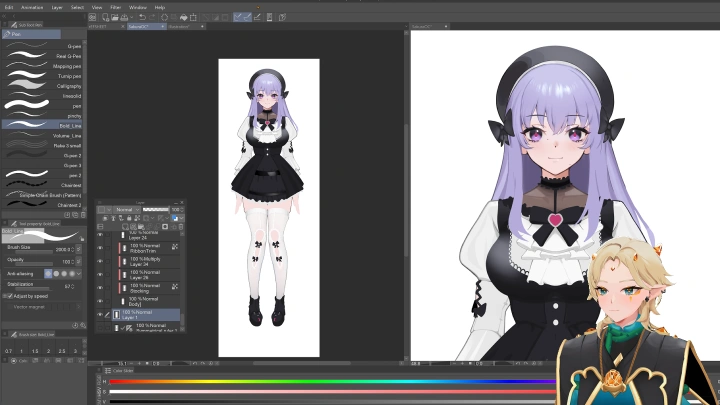Open Brush Size dynamics button
Screen dimensions: 720x405
click(x=79, y=249)
